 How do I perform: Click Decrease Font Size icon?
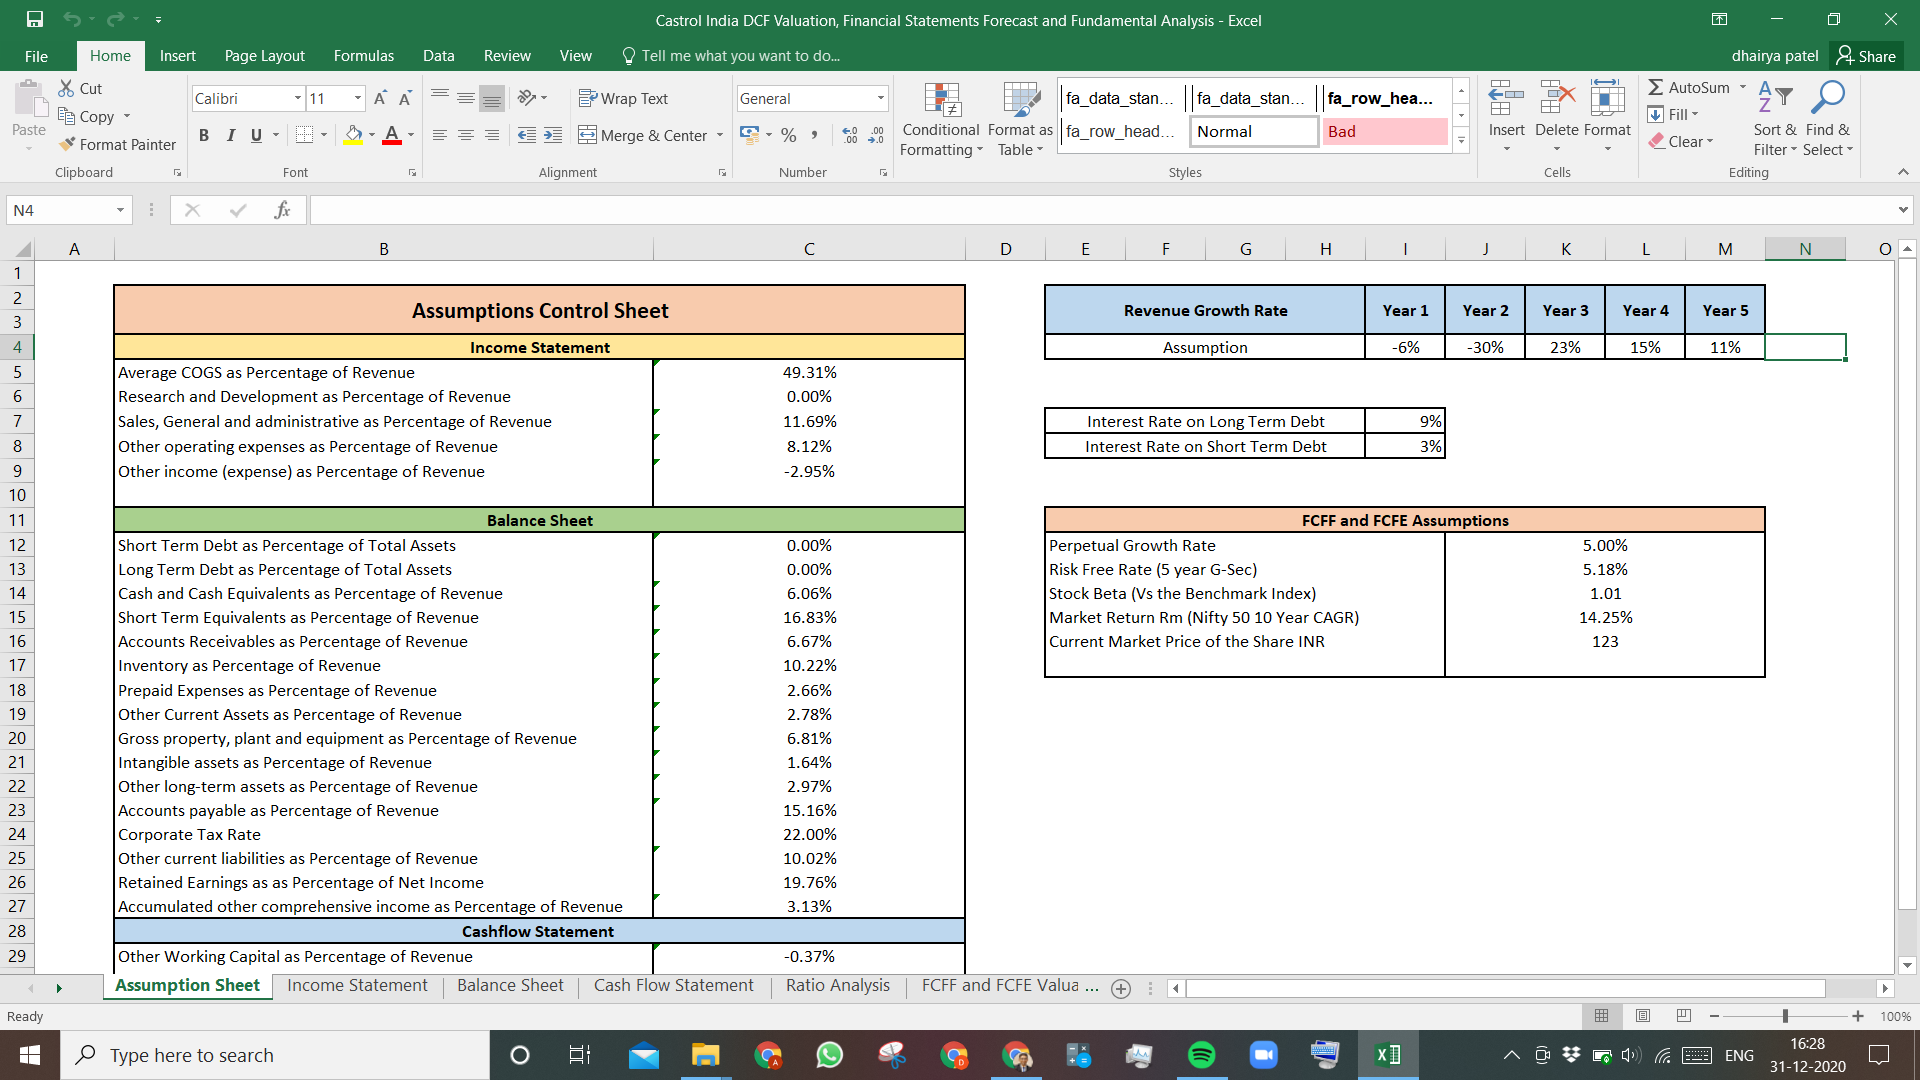(x=405, y=98)
